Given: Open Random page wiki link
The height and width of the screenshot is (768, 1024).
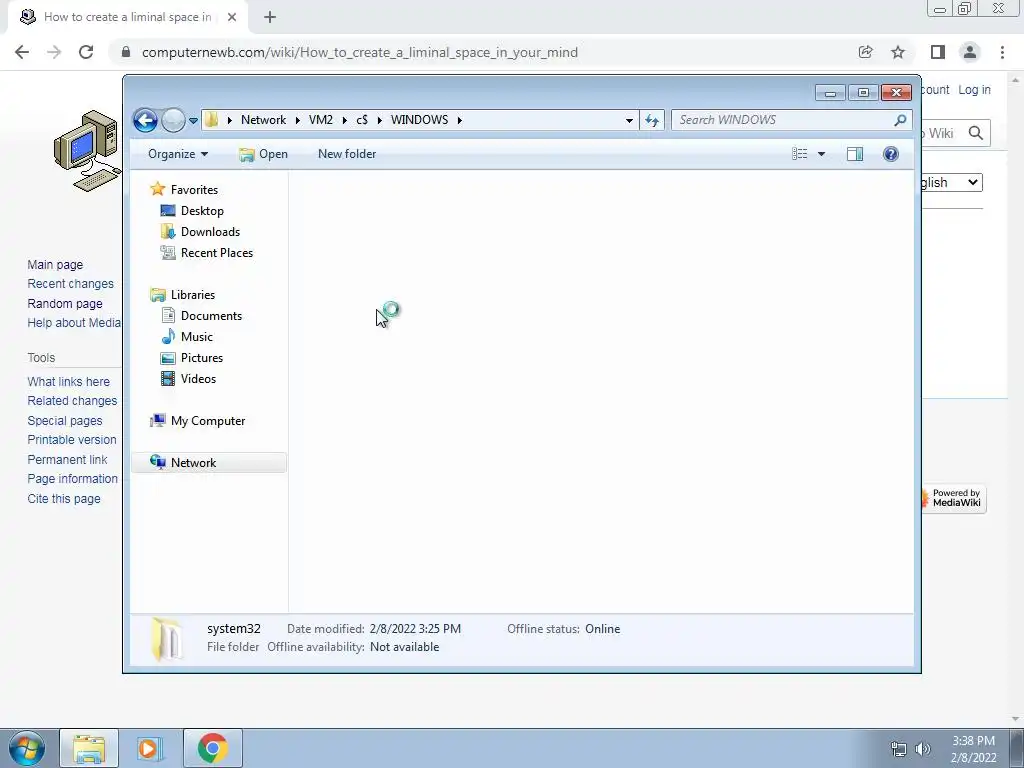Looking at the screenshot, I should [x=65, y=304].
